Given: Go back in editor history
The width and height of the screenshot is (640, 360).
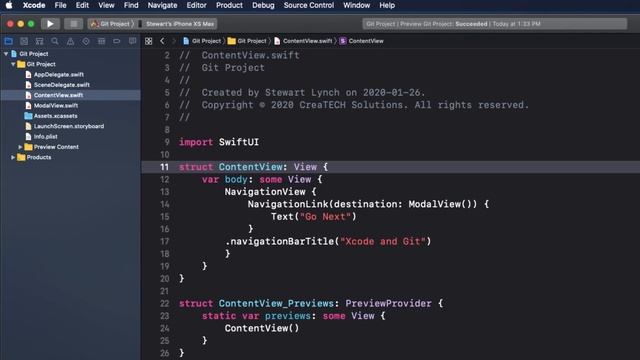Looking at the screenshot, I should 162,41.
